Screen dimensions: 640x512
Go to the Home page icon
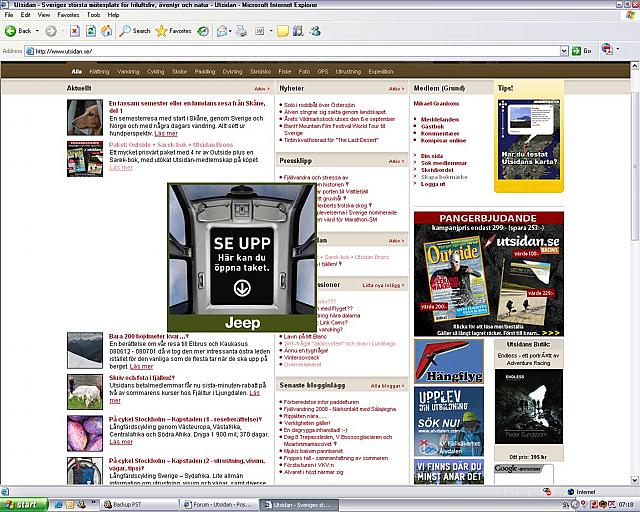click(x=107, y=31)
